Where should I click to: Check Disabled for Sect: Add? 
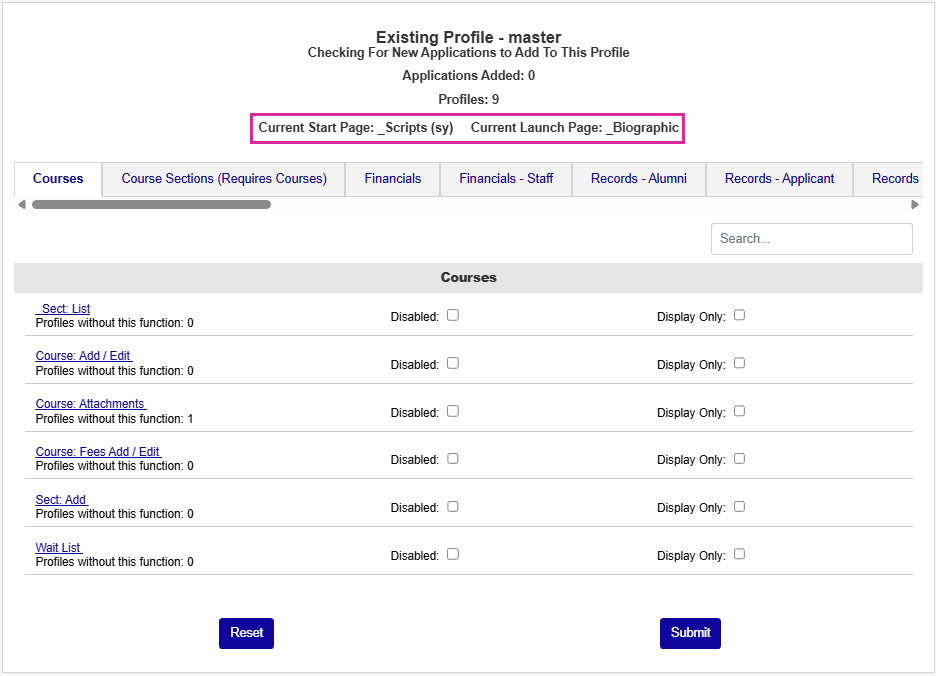point(453,506)
